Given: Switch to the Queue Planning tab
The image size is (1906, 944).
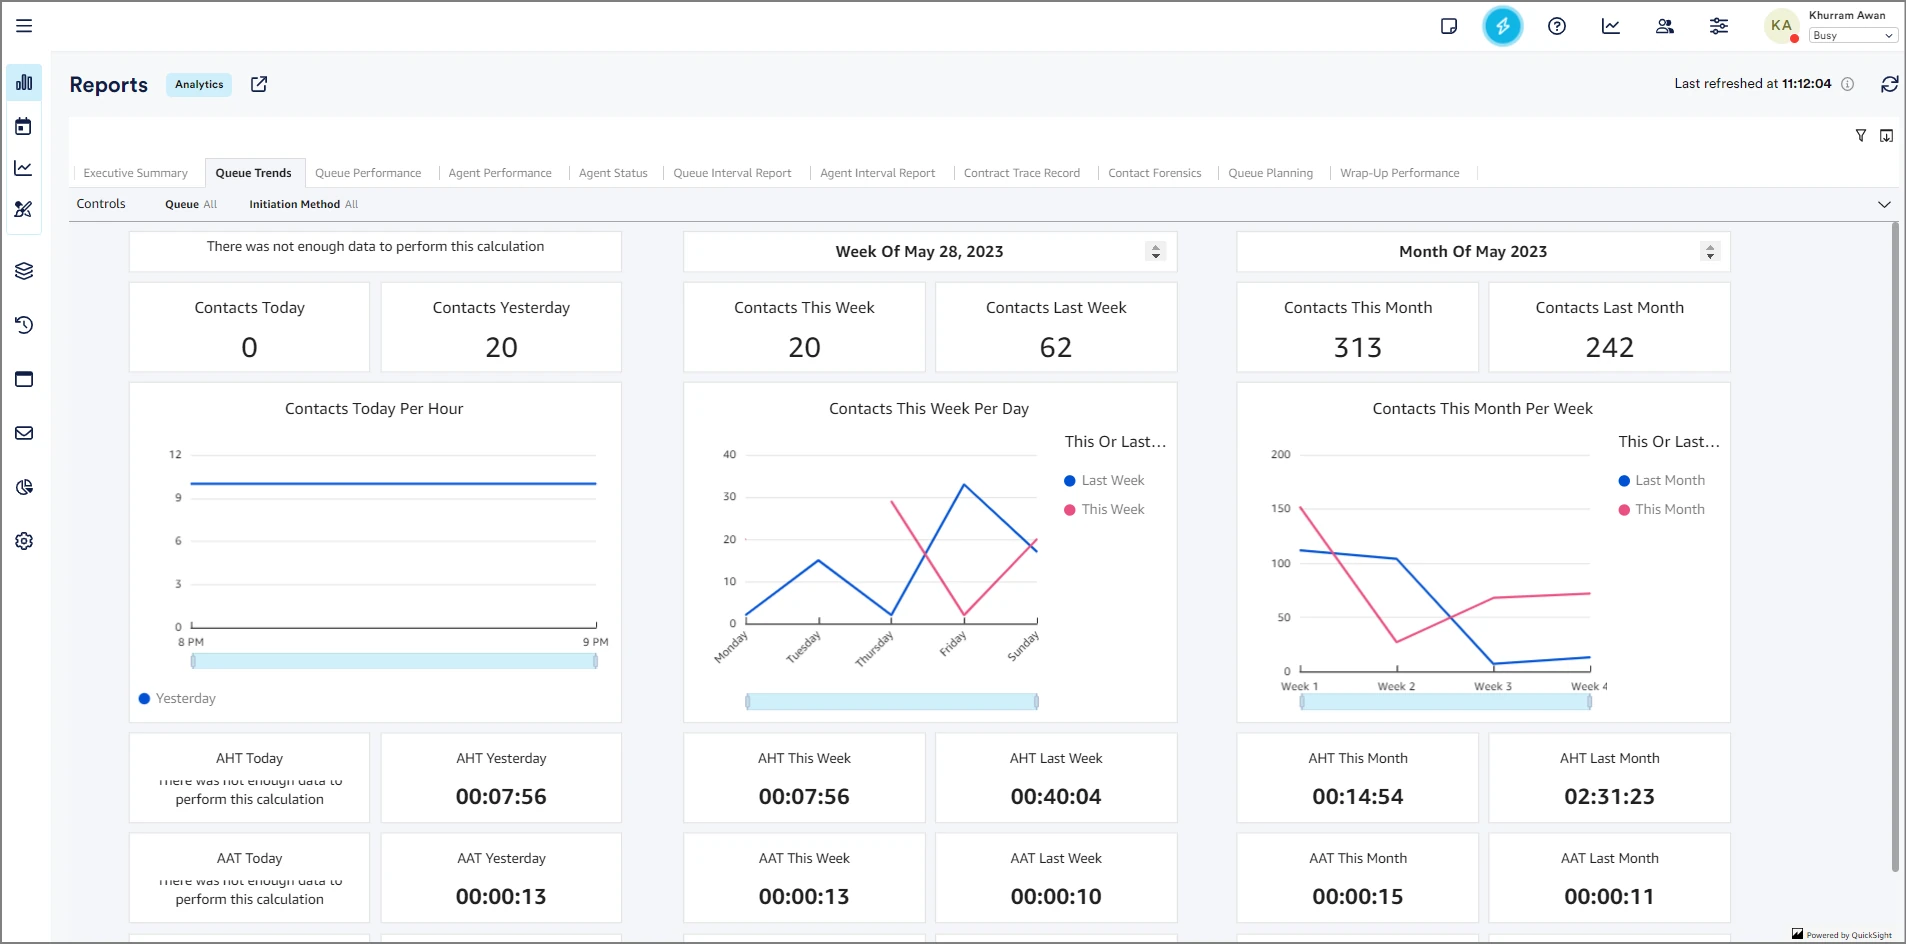Looking at the screenshot, I should (1270, 173).
